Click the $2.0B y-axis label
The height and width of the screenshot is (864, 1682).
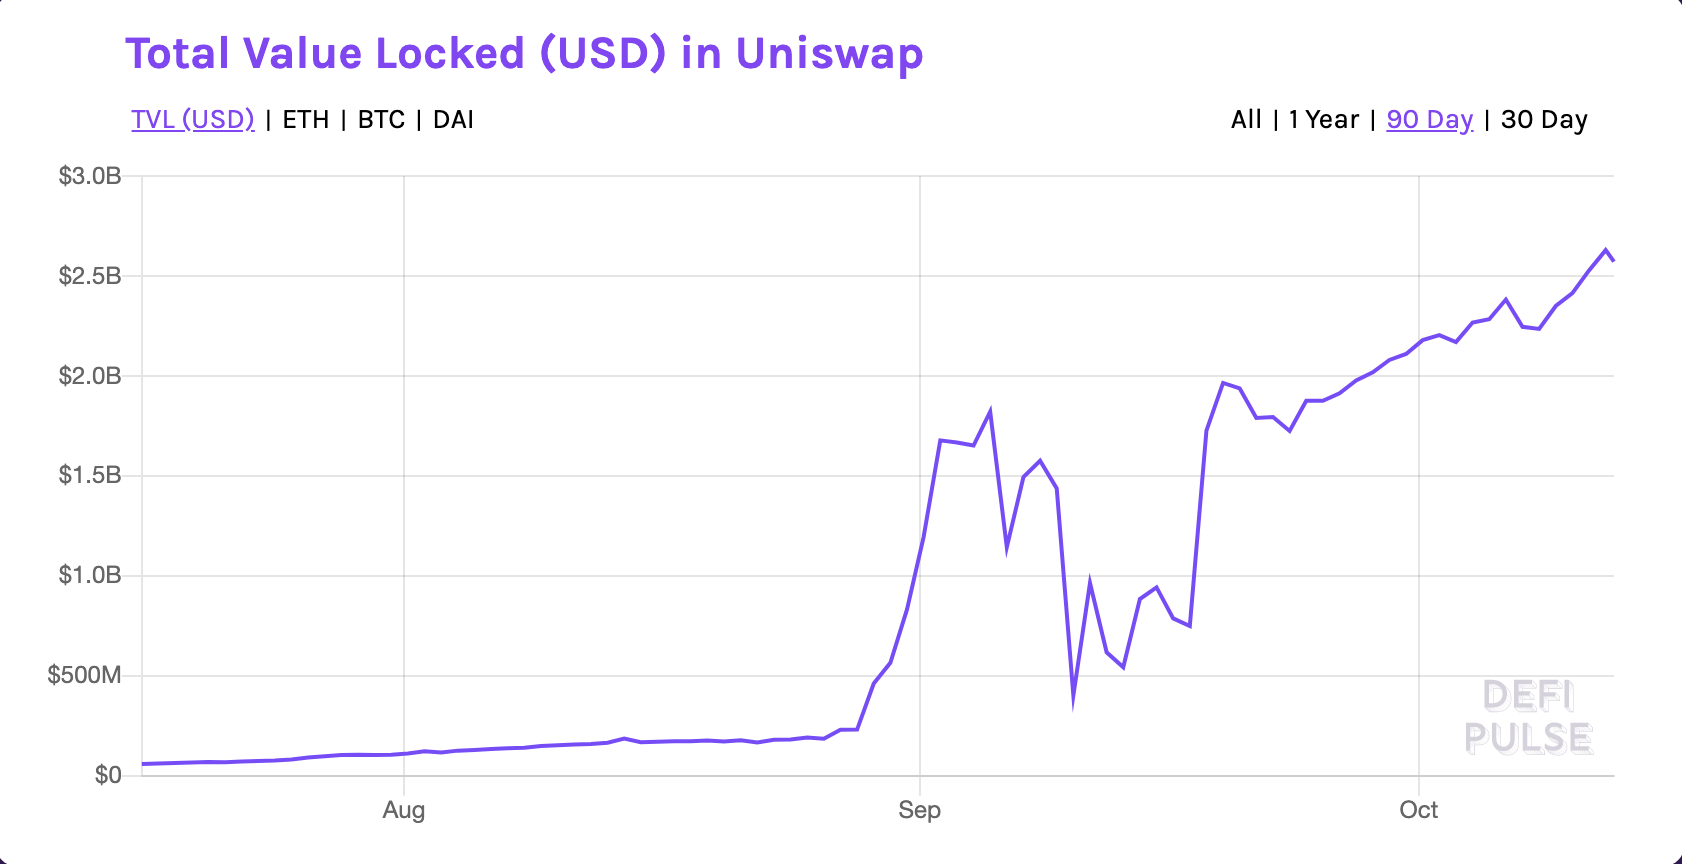90,376
